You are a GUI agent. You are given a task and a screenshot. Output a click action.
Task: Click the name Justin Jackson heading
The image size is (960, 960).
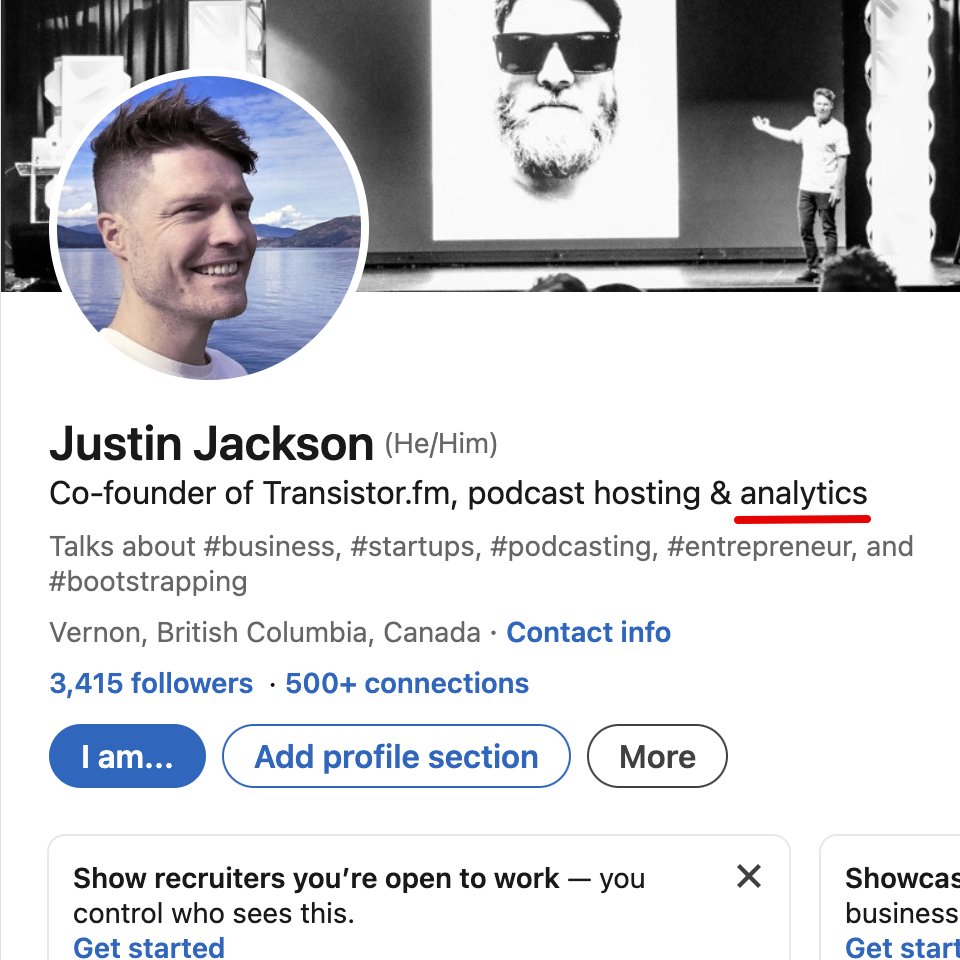(x=211, y=444)
